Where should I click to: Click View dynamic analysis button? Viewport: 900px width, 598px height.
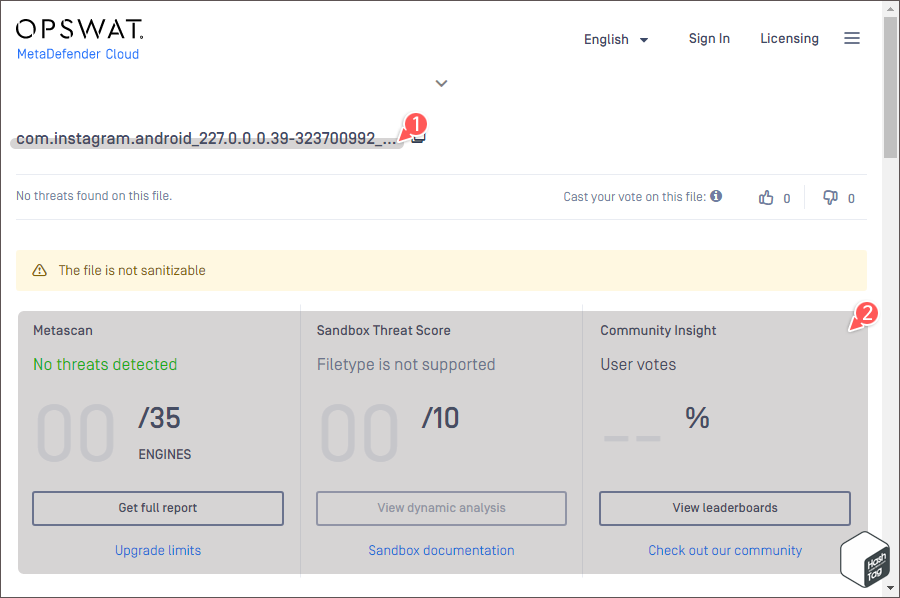pos(441,508)
